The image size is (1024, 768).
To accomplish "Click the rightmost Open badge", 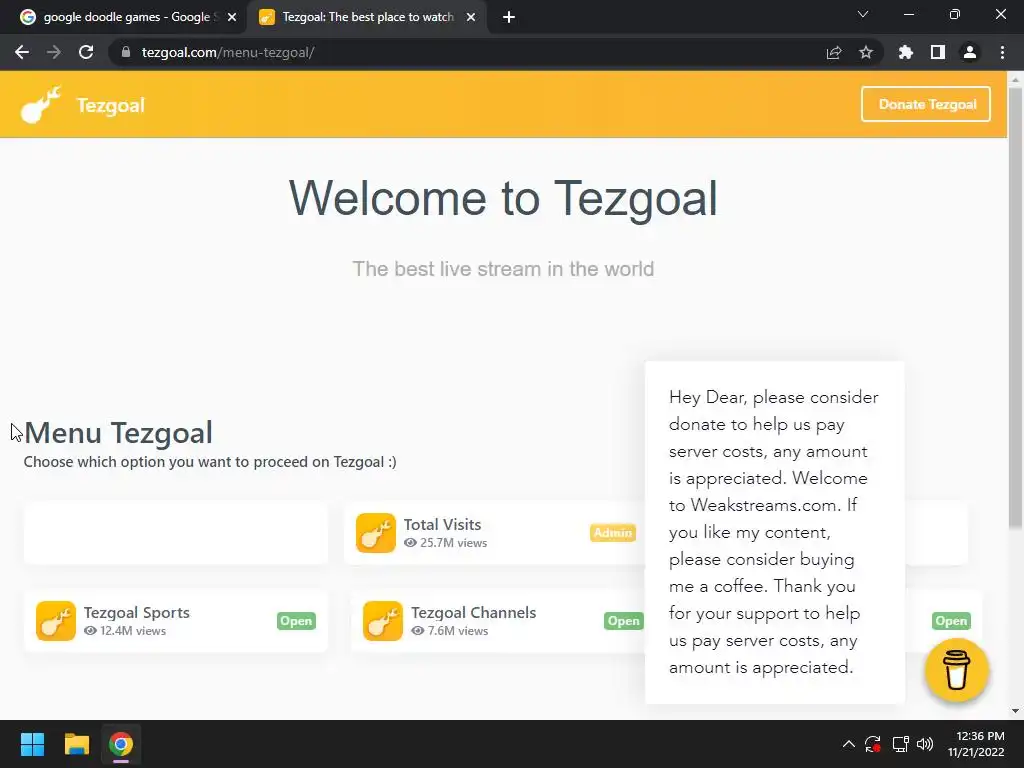I will (951, 621).
